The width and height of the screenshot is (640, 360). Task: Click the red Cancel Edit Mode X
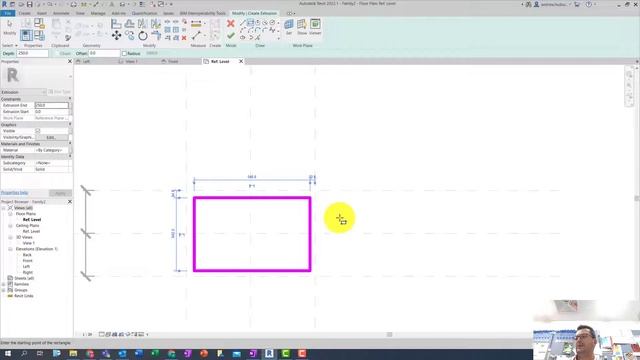coord(231,24)
